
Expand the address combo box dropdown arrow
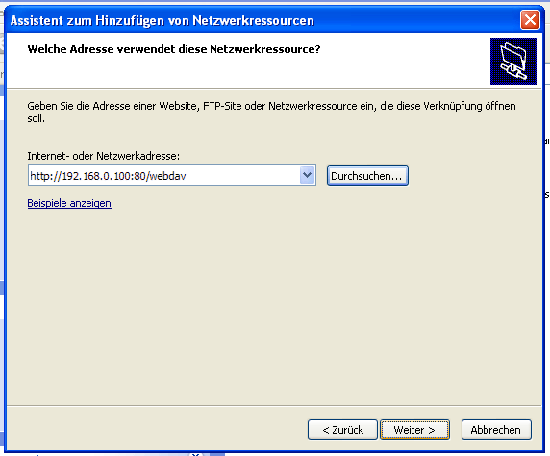(x=307, y=175)
